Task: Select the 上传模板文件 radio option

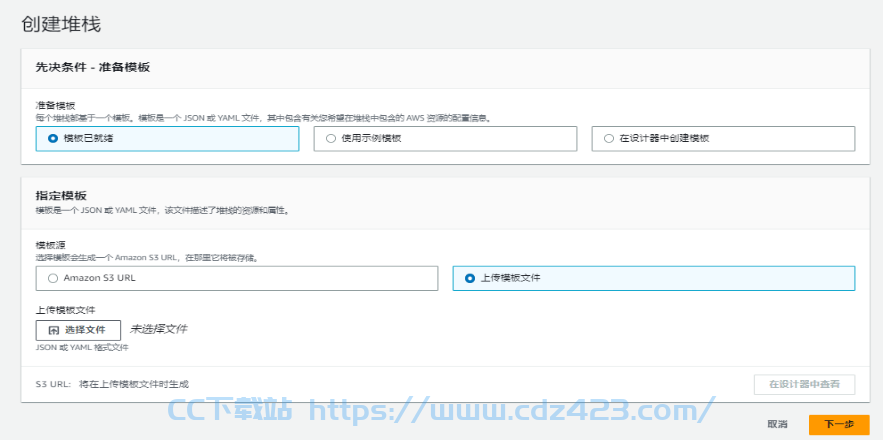Action: point(654,278)
